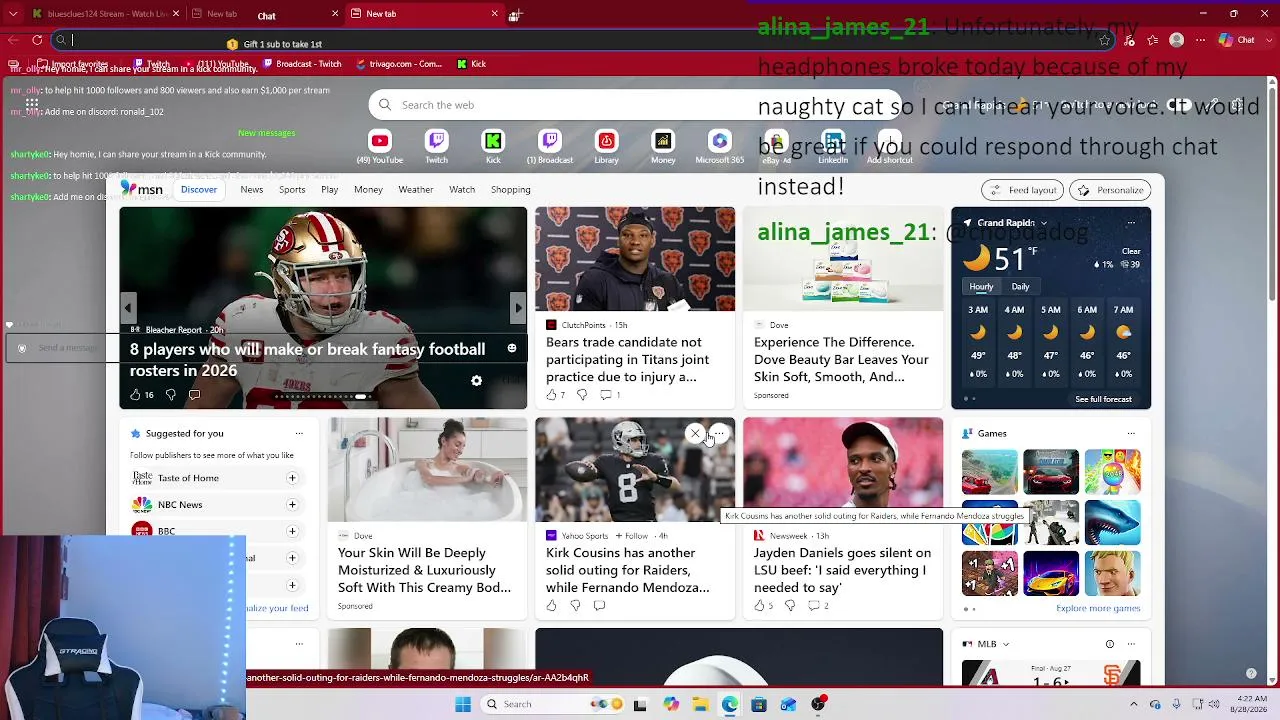This screenshot has width=1280, height=720.
Task: Open more options on the Games card
Action: 1131,433
